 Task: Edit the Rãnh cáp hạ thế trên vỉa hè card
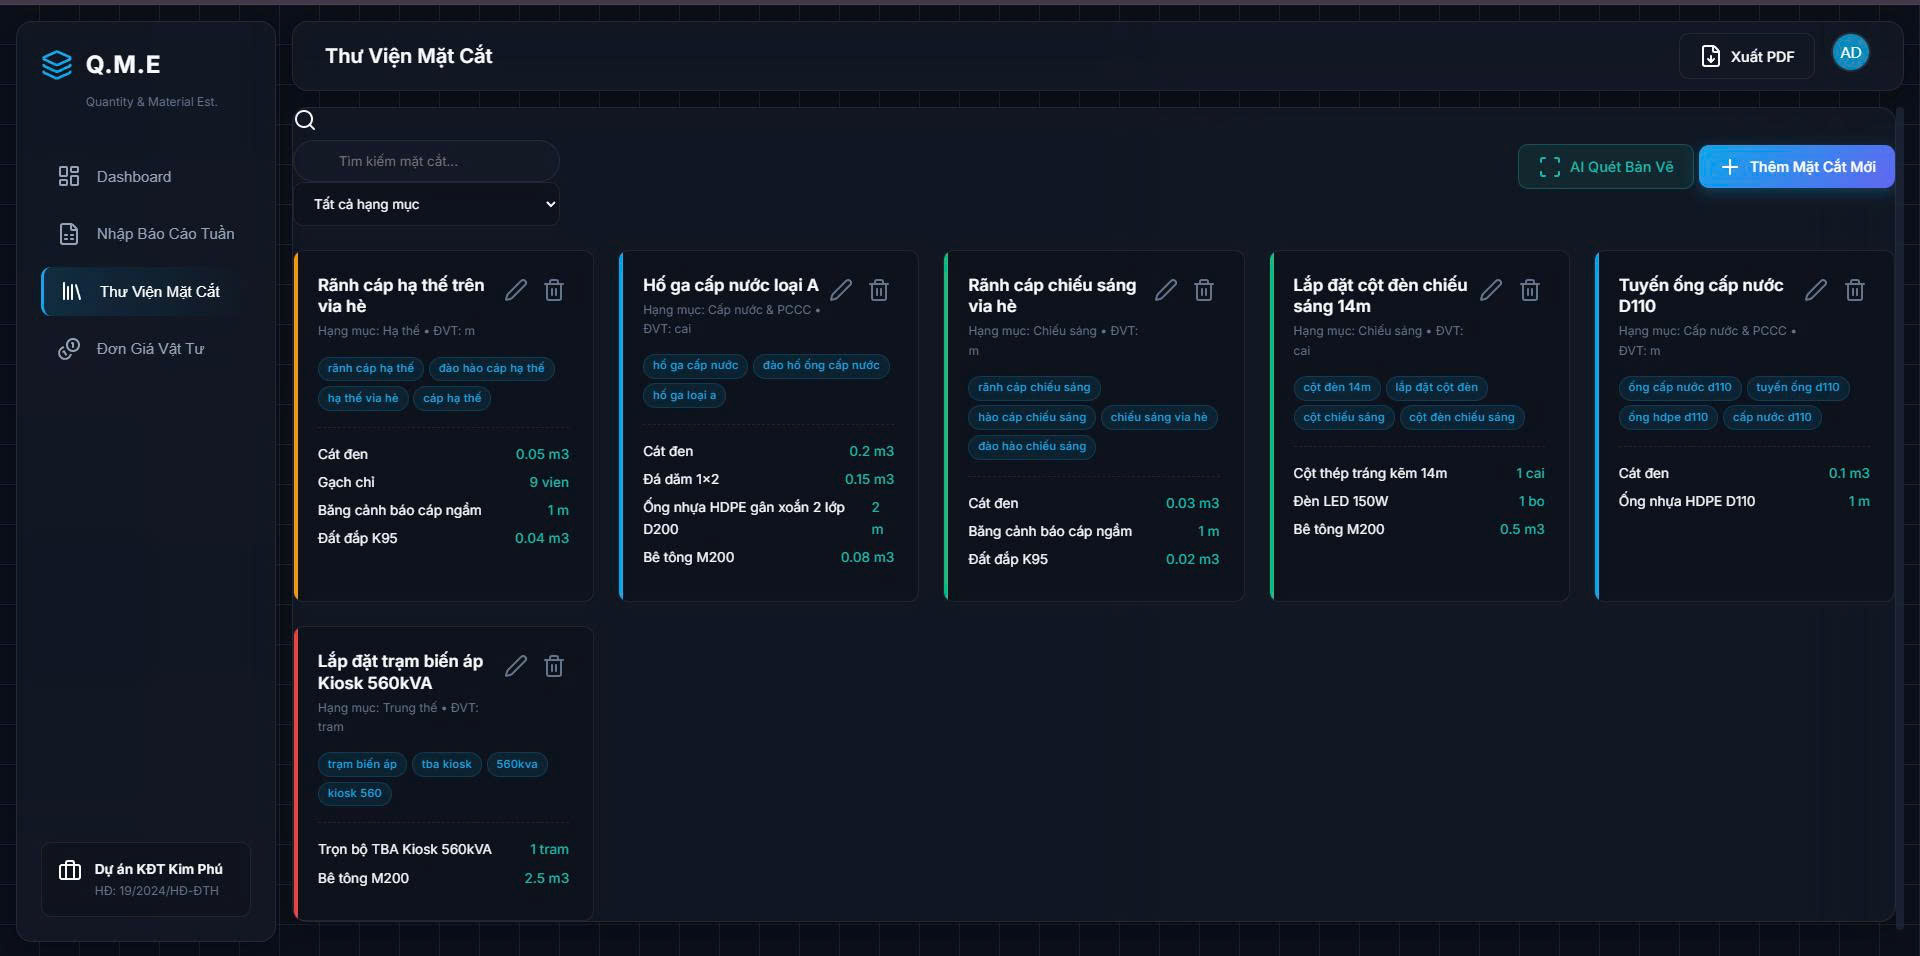[516, 290]
